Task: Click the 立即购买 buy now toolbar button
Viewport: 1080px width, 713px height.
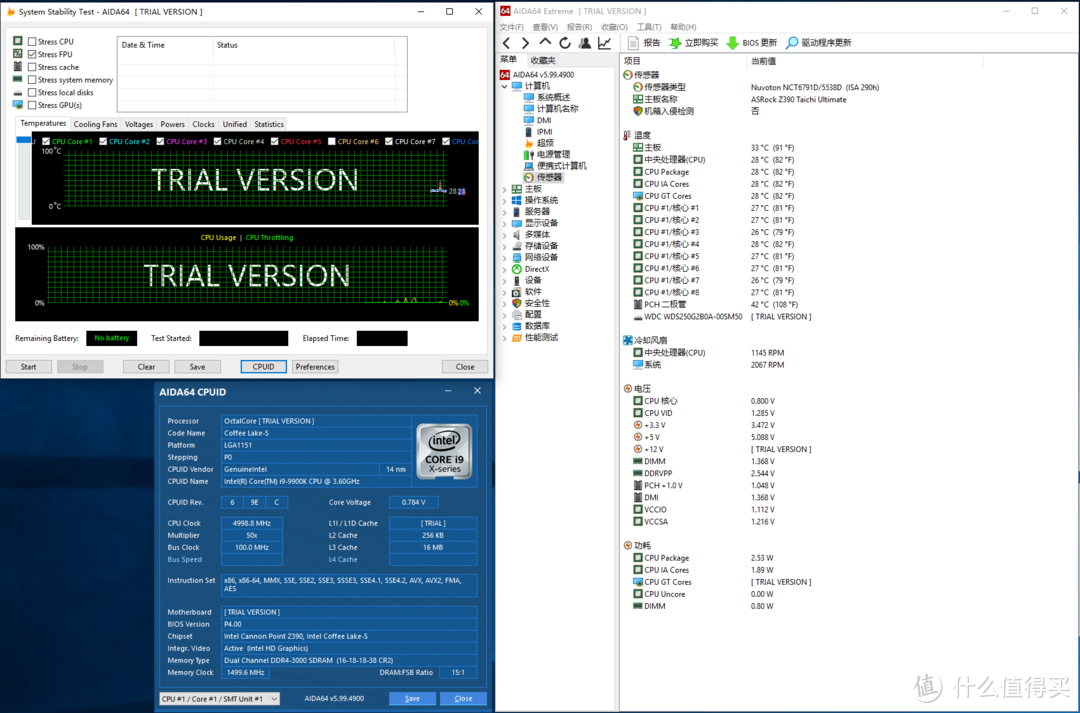Action: [x=694, y=43]
